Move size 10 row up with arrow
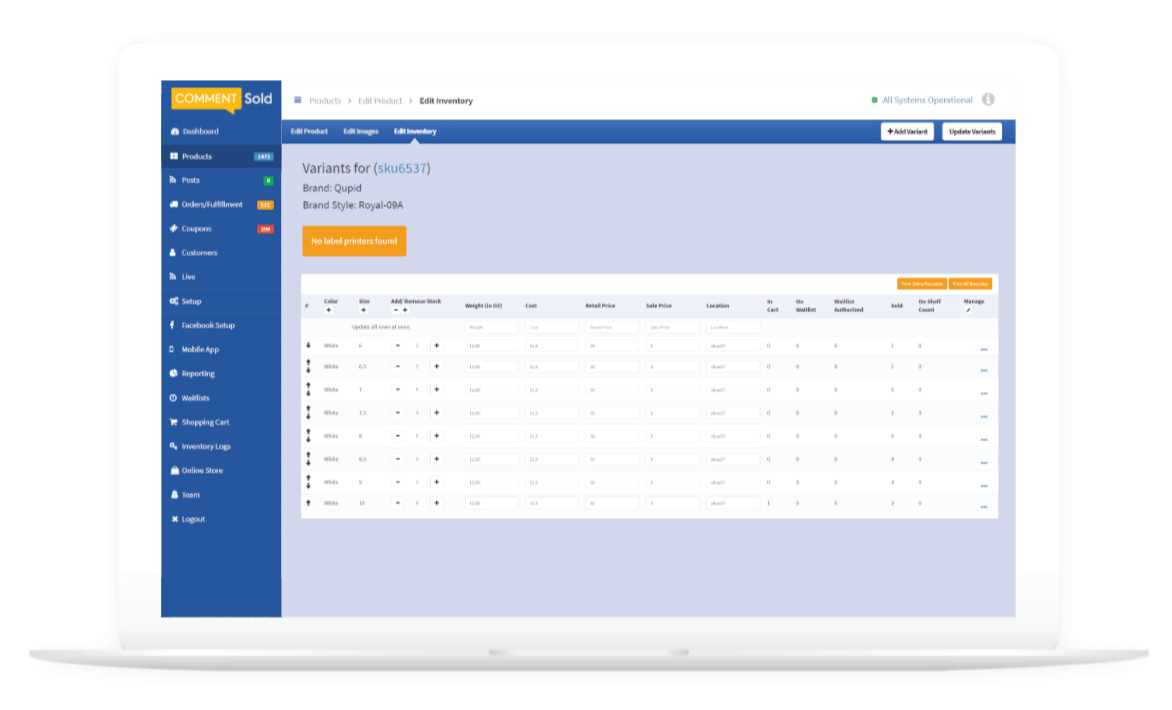This screenshot has width=1172, height=710. pos(308,503)
